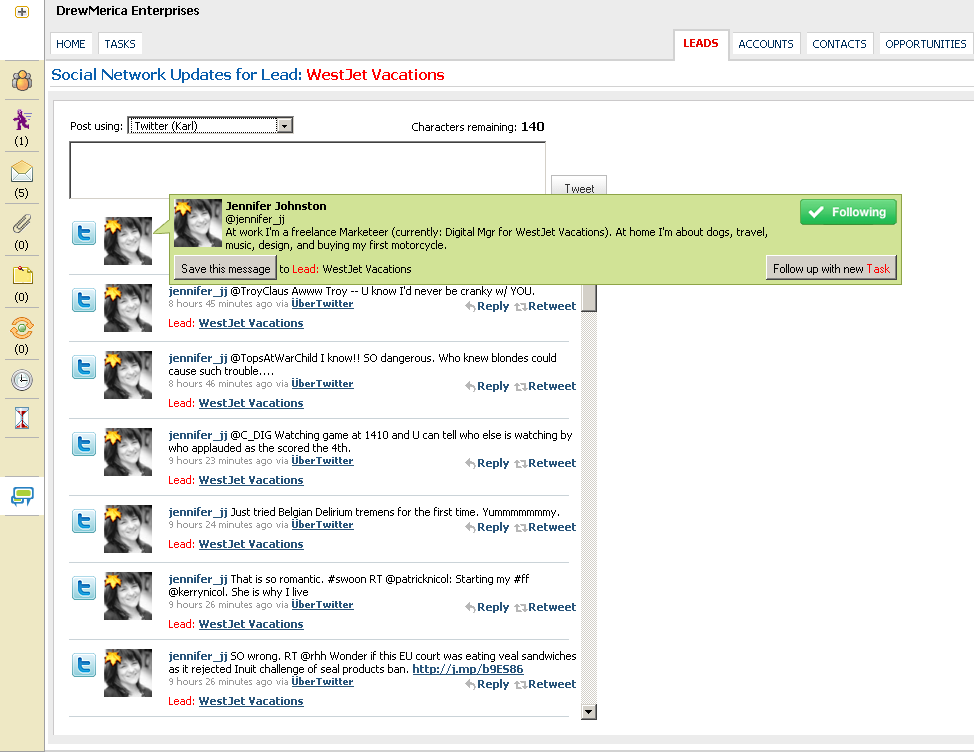Retweet the @C_DIG tweet
Viewport: 974px width, 752px height.
point(545,463)
